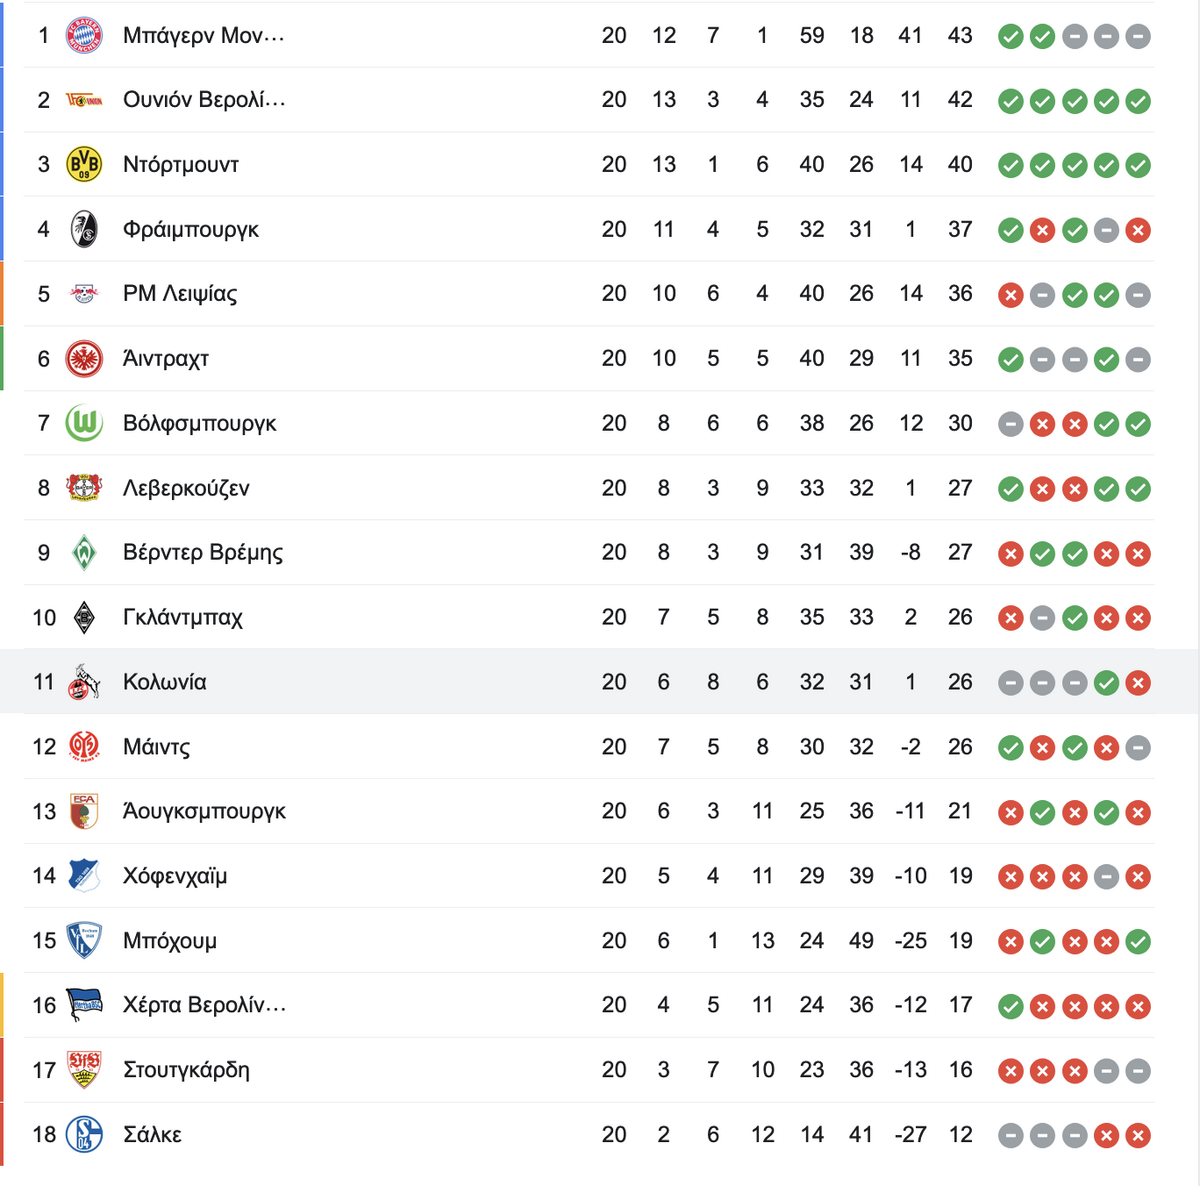The width and height of the screenshot is (1200, 1186).
Task: Click the Schalke 04 blue badge
Action: 84,1135
